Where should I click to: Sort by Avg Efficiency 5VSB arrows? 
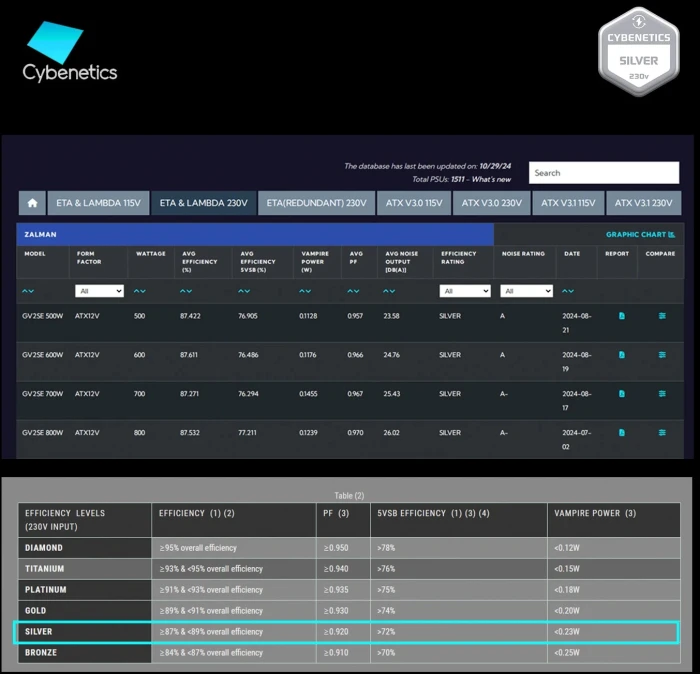pyautogui.click(x=244, y=291)
